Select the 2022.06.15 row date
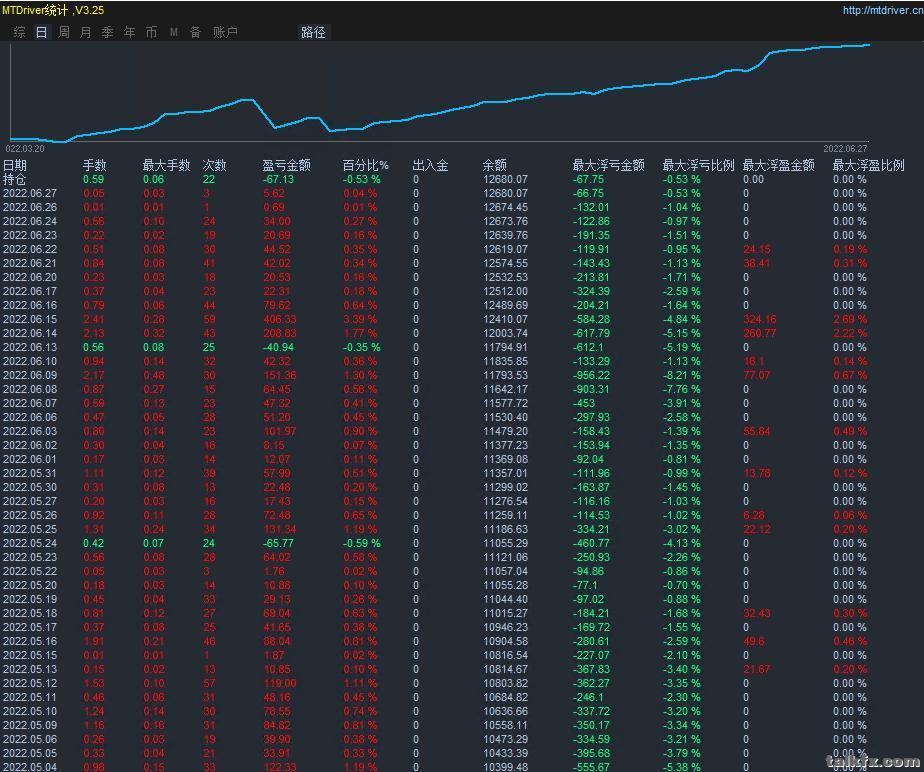This screenshot has height=772, width=924. point(30,319)
